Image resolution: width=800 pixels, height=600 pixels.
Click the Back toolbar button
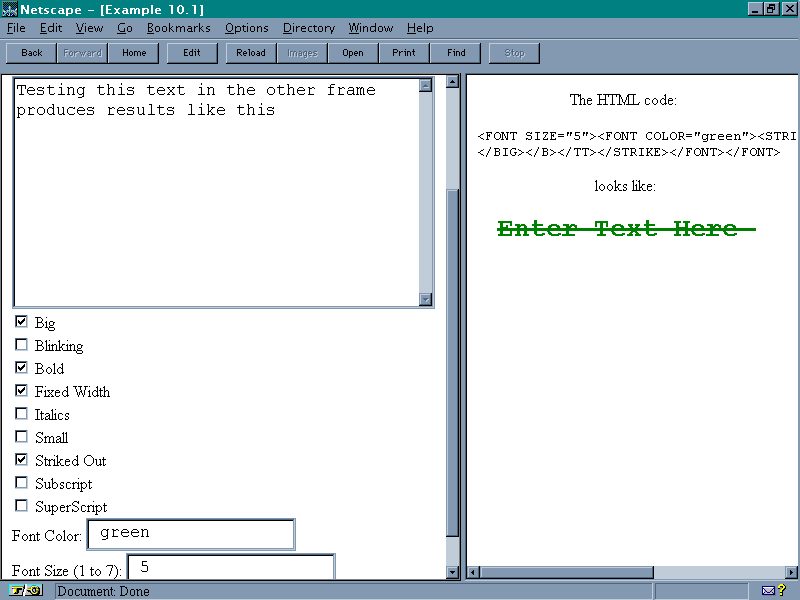pyautogui.click(x=32, y=53)
